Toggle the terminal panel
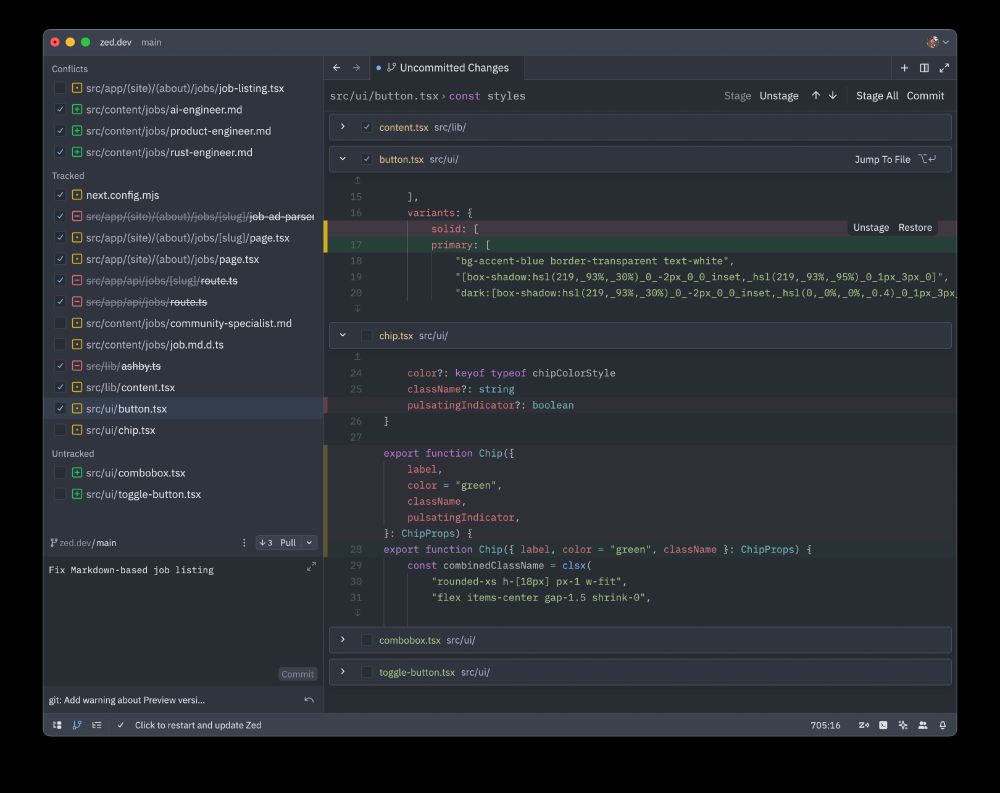1000x793 pixels. pos(883,725)
